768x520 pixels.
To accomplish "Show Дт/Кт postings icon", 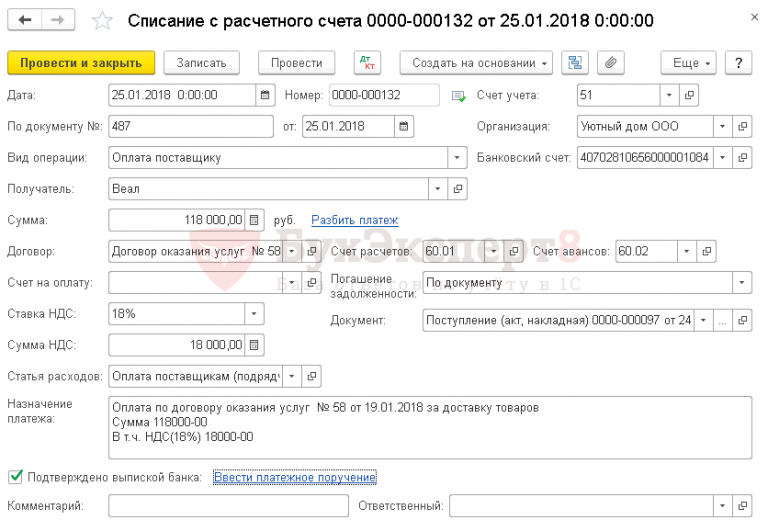I will pyautogui.click(x=367, y=63).
